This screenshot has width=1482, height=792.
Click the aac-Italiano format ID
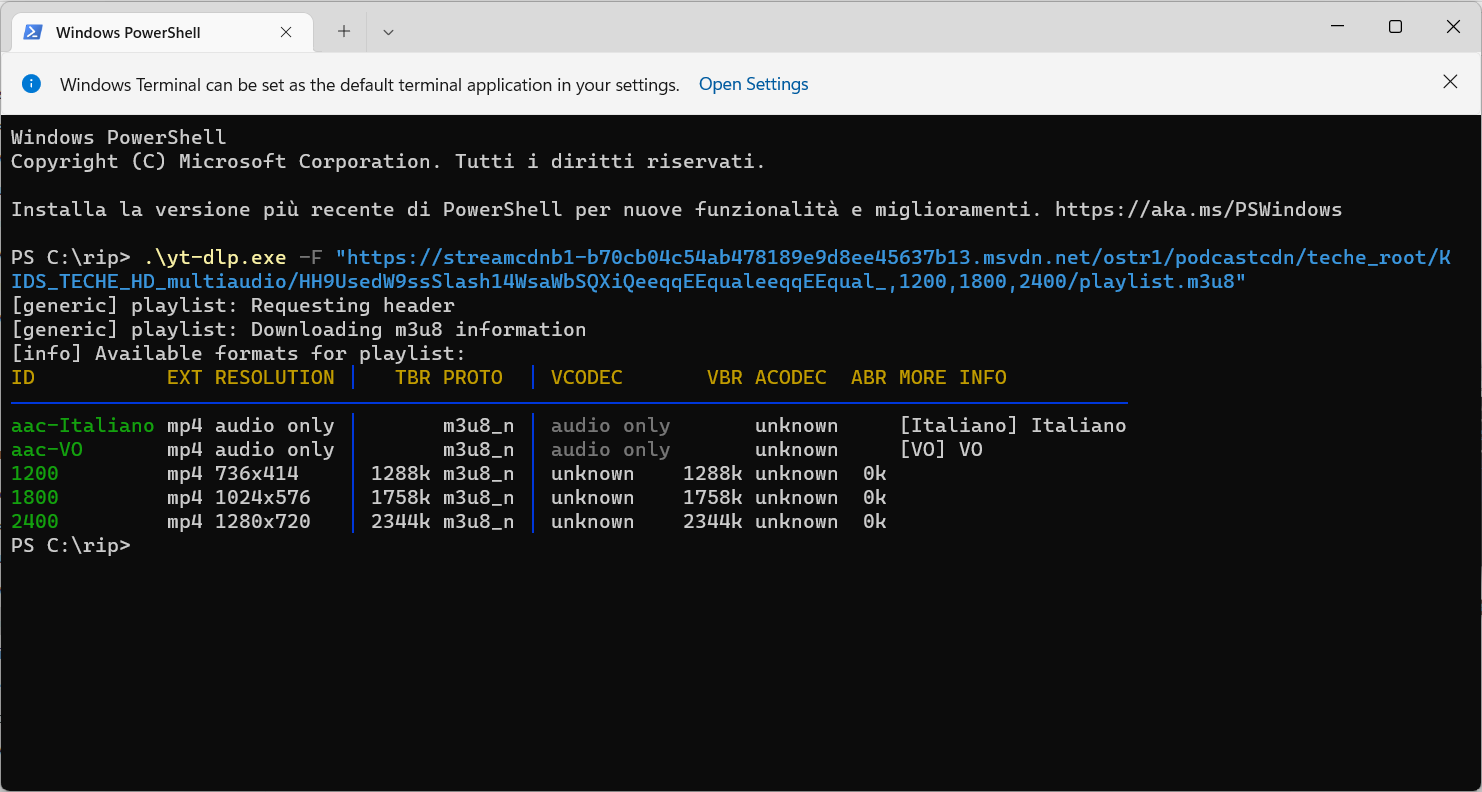tap(83, 426)
